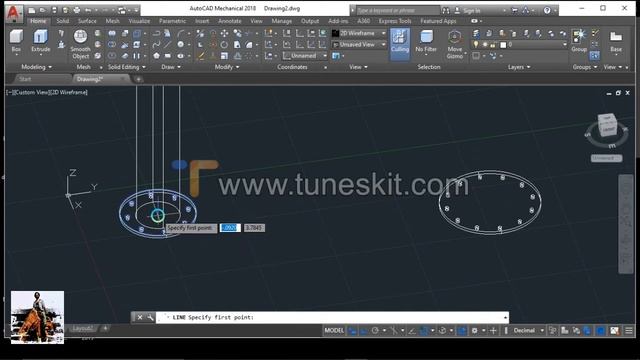Open the Mesh ribbon tab

[x=113, y=21]
